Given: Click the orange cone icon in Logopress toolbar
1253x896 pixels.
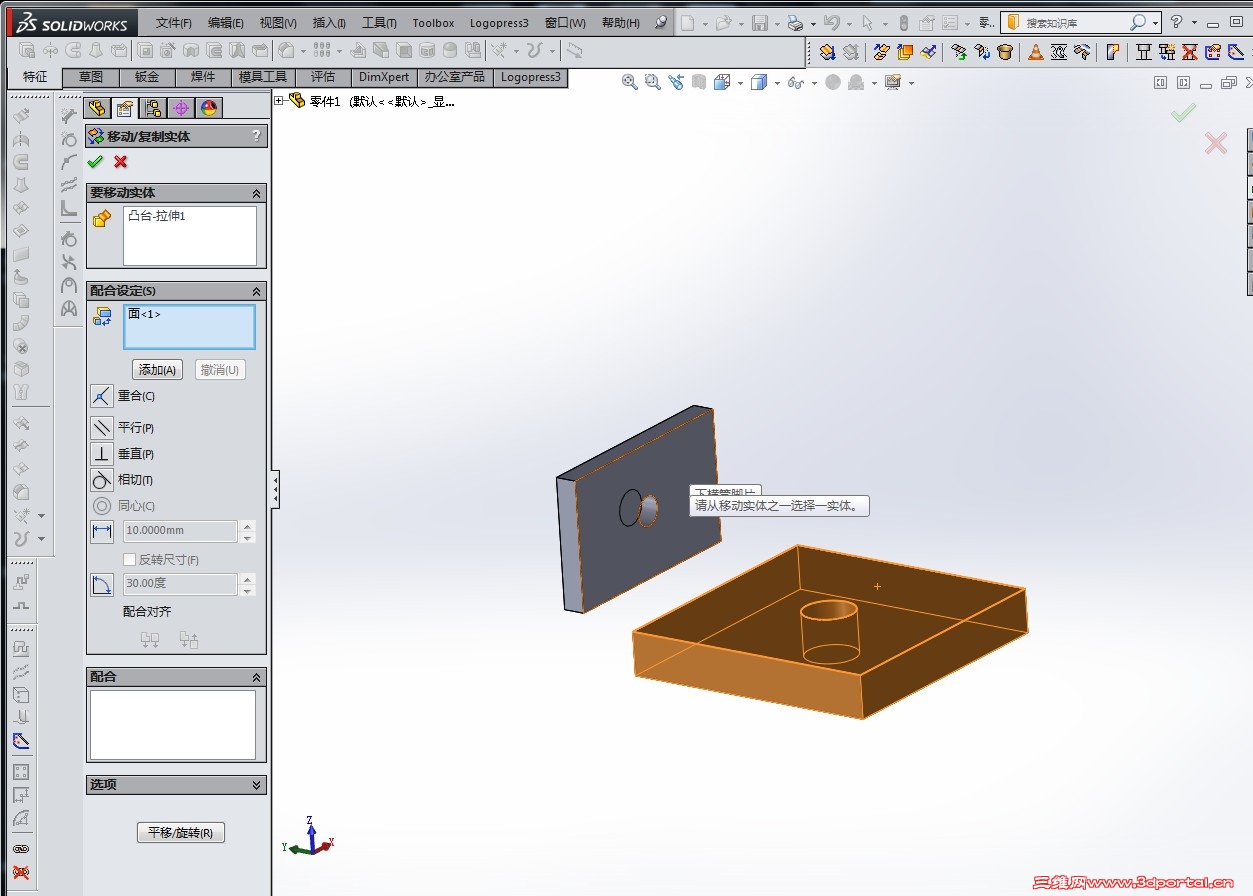Looking at the screenshot, I should pos(1036,52).
